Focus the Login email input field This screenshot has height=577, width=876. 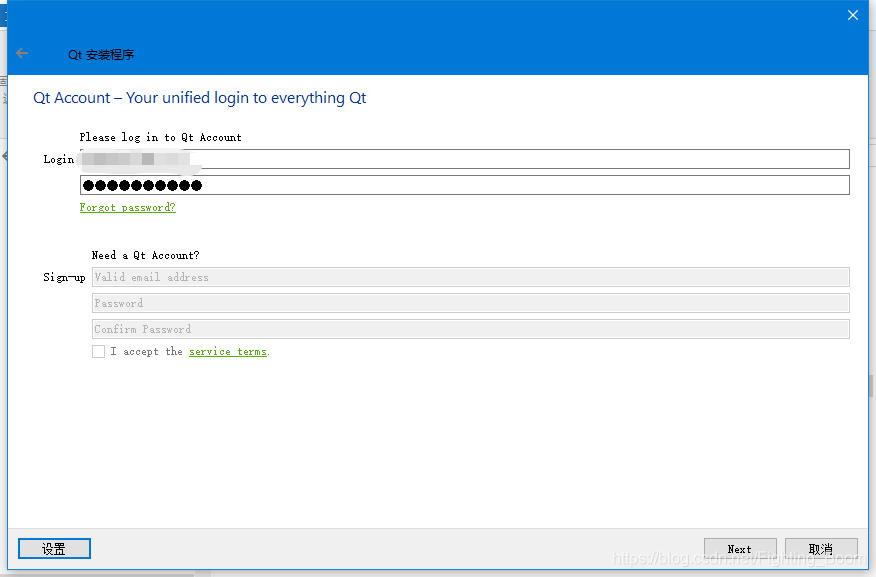465,159
